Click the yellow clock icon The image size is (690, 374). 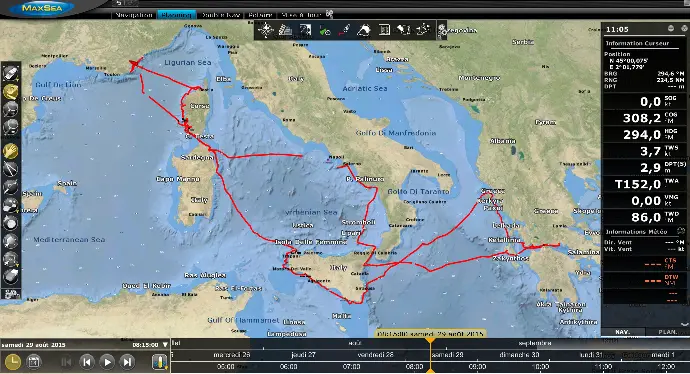click(x=13, y=362)
